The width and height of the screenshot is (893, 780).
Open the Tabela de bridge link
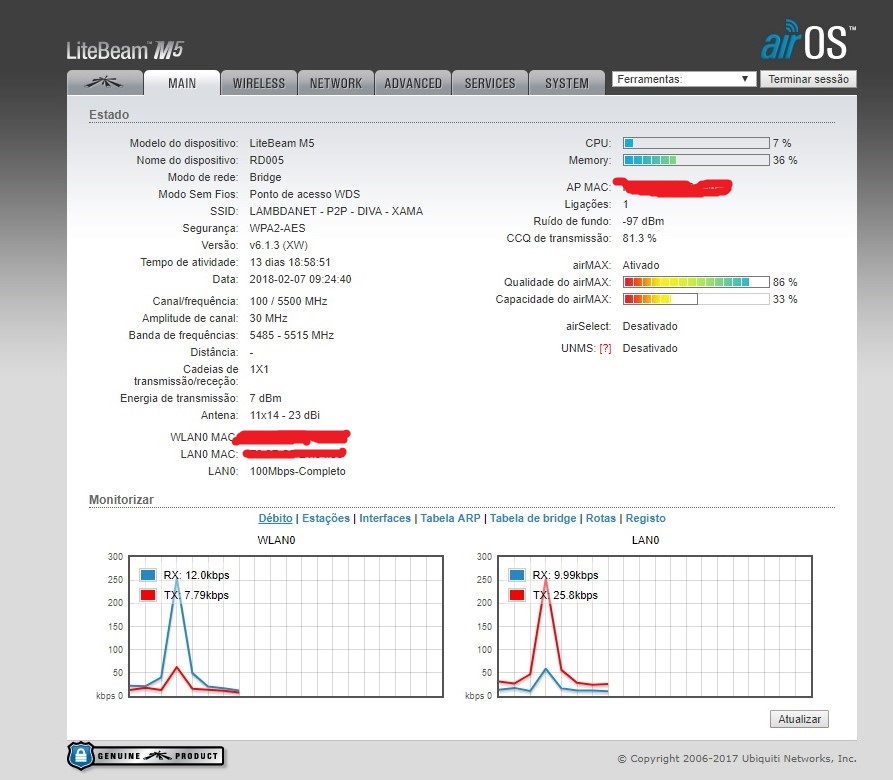coord(533,518)
